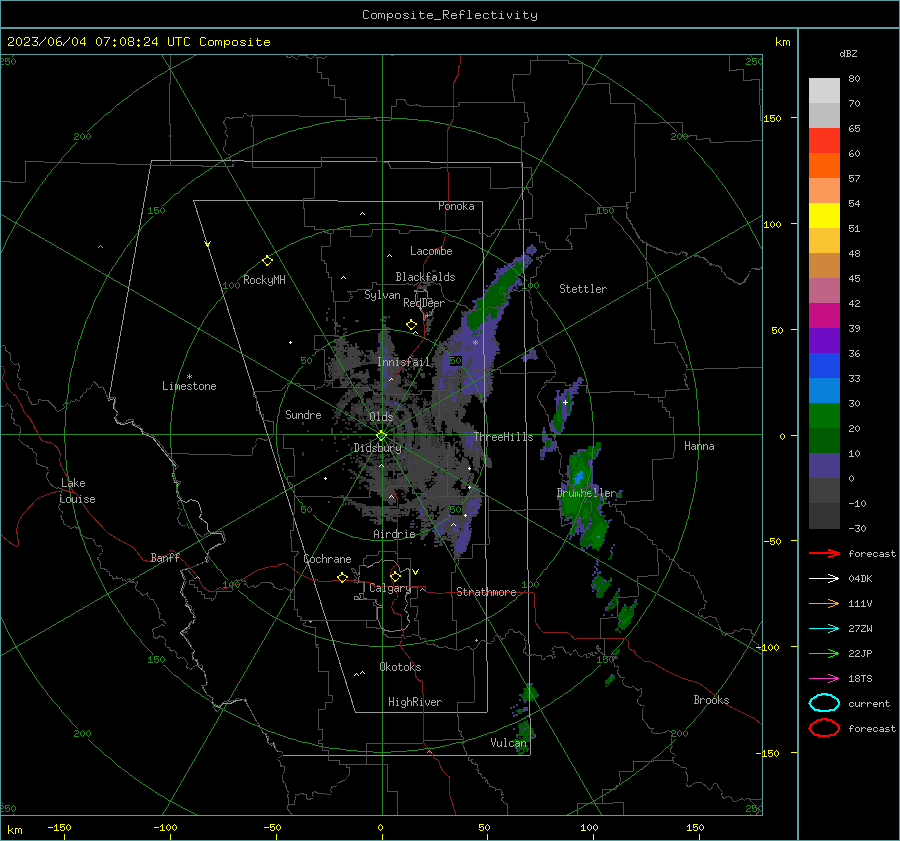The width and height of the screenshot is (900, 841).
Task: Click the Cochrane city label
Action: (x=327, y=559)
